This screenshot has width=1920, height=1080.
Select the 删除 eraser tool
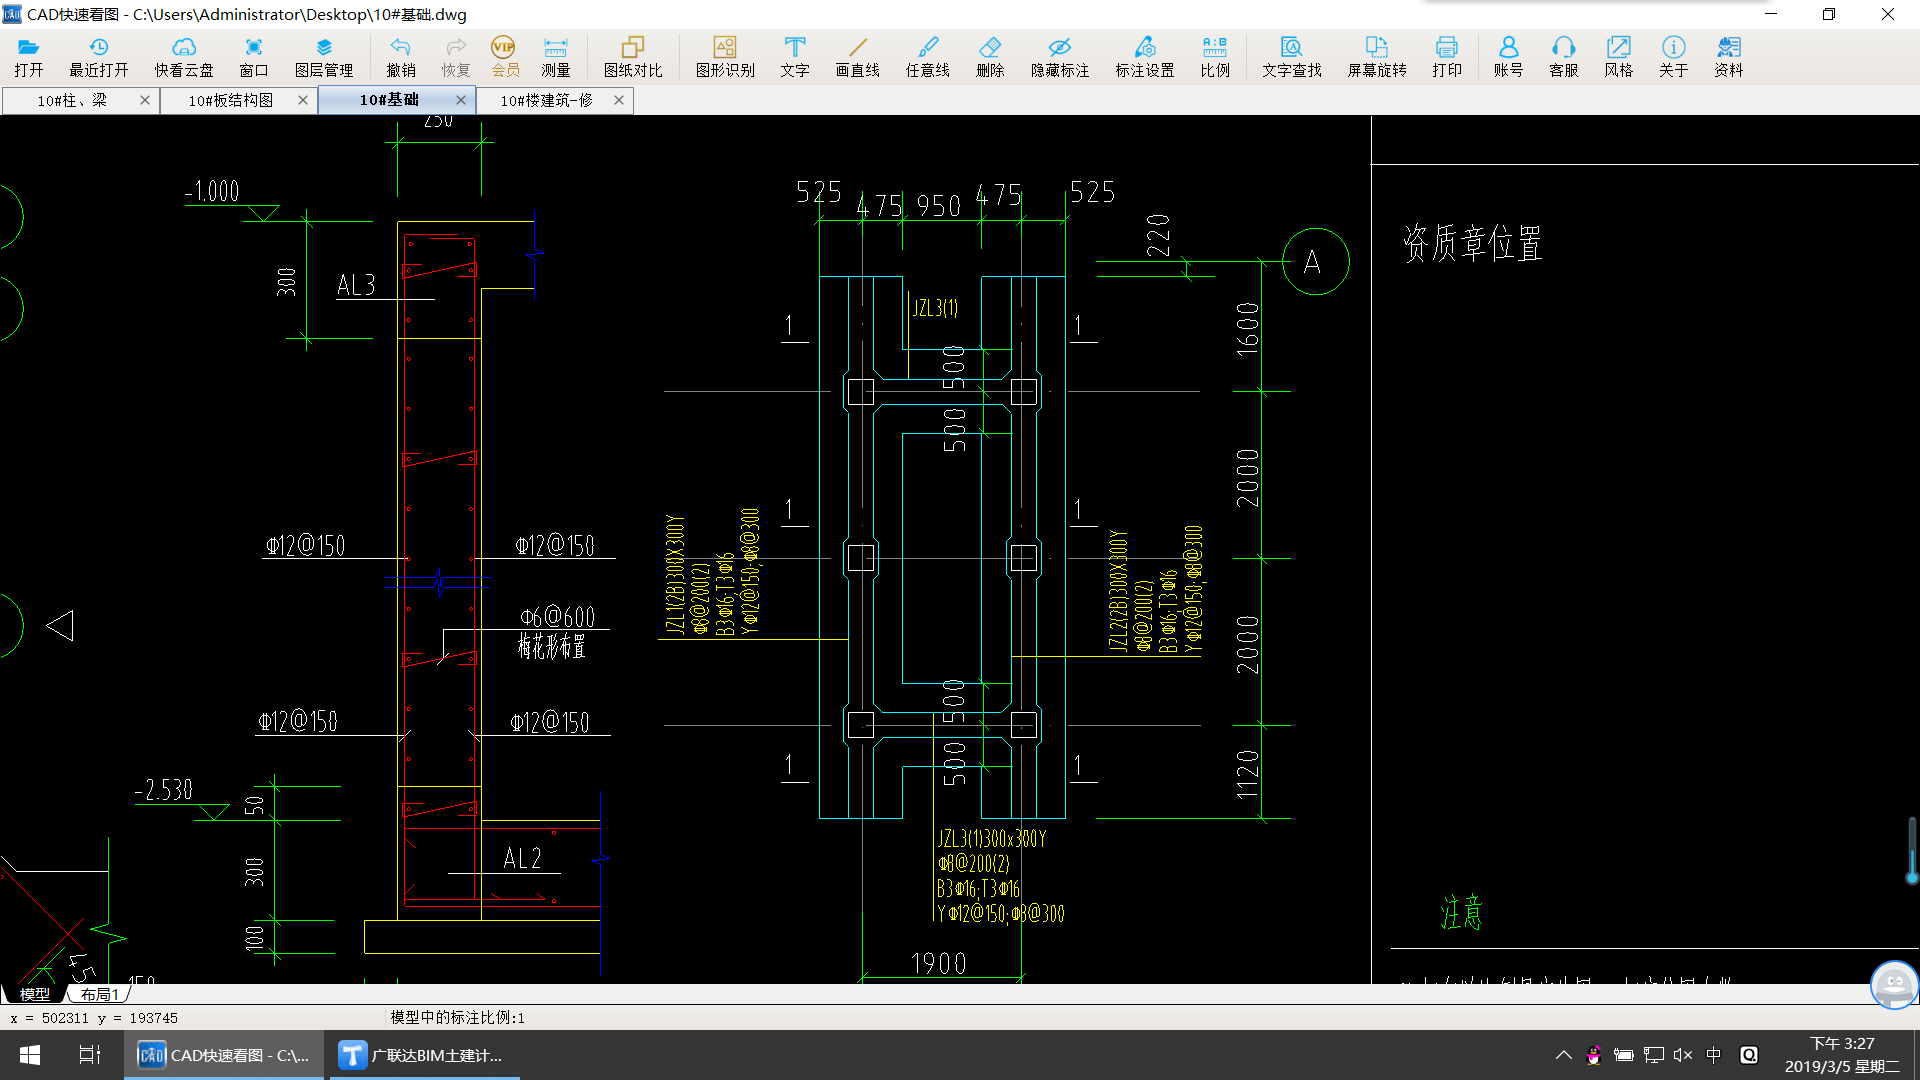tap(990, 57)
